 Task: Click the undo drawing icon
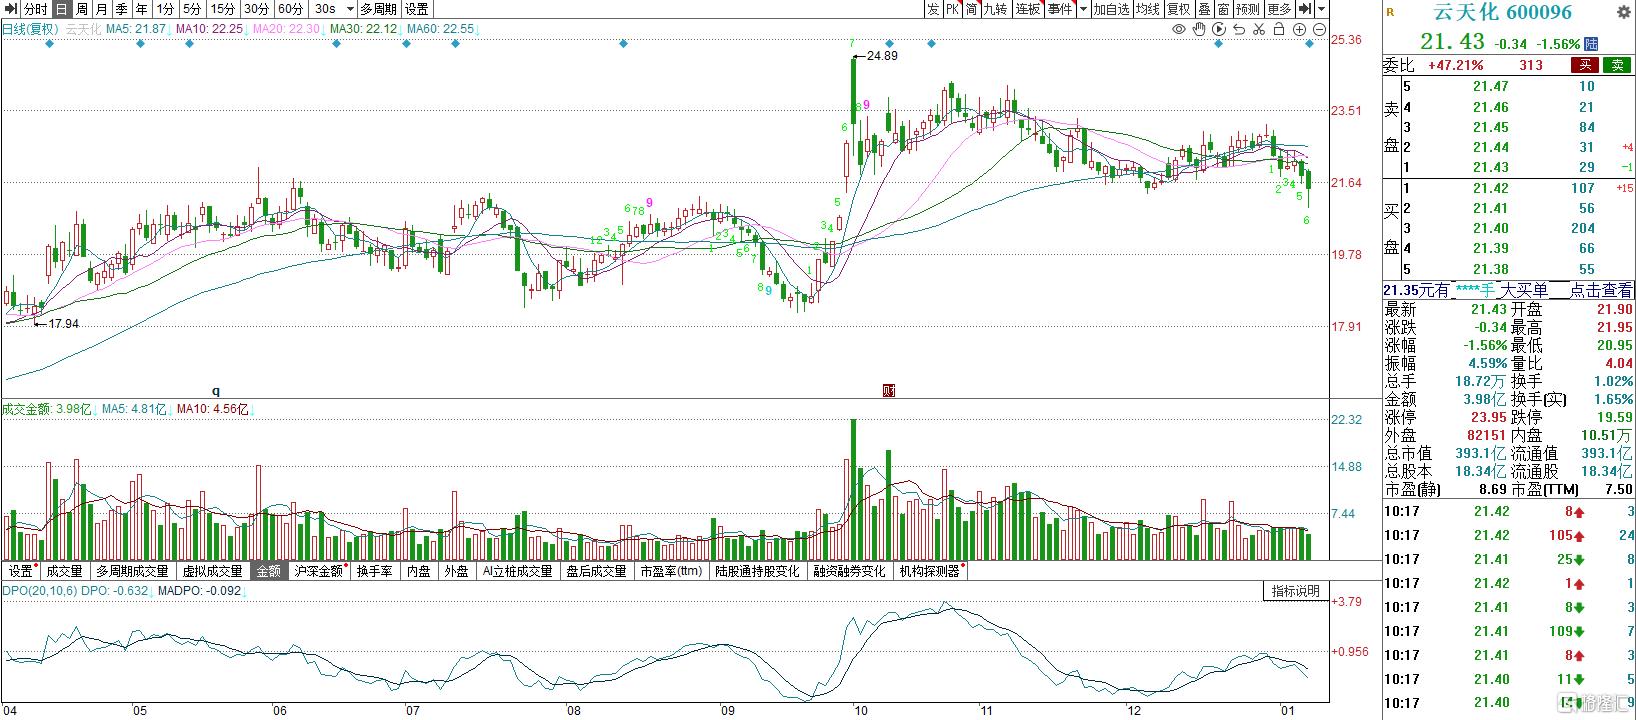1240,30
